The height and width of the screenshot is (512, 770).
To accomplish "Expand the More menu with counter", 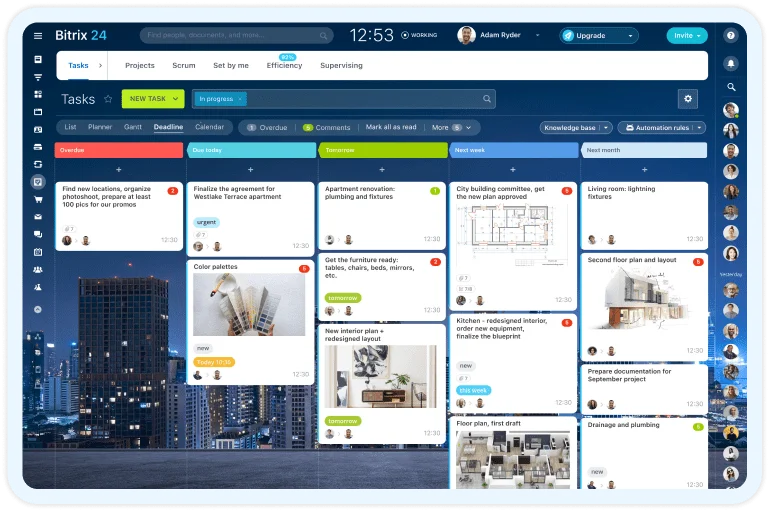I will (448, 128).
